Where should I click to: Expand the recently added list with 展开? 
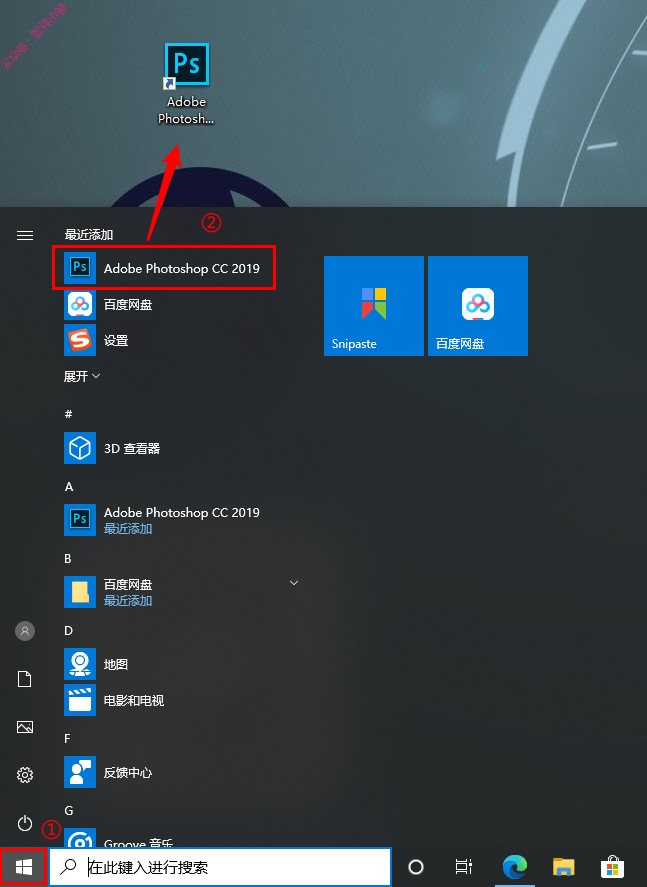82,376
